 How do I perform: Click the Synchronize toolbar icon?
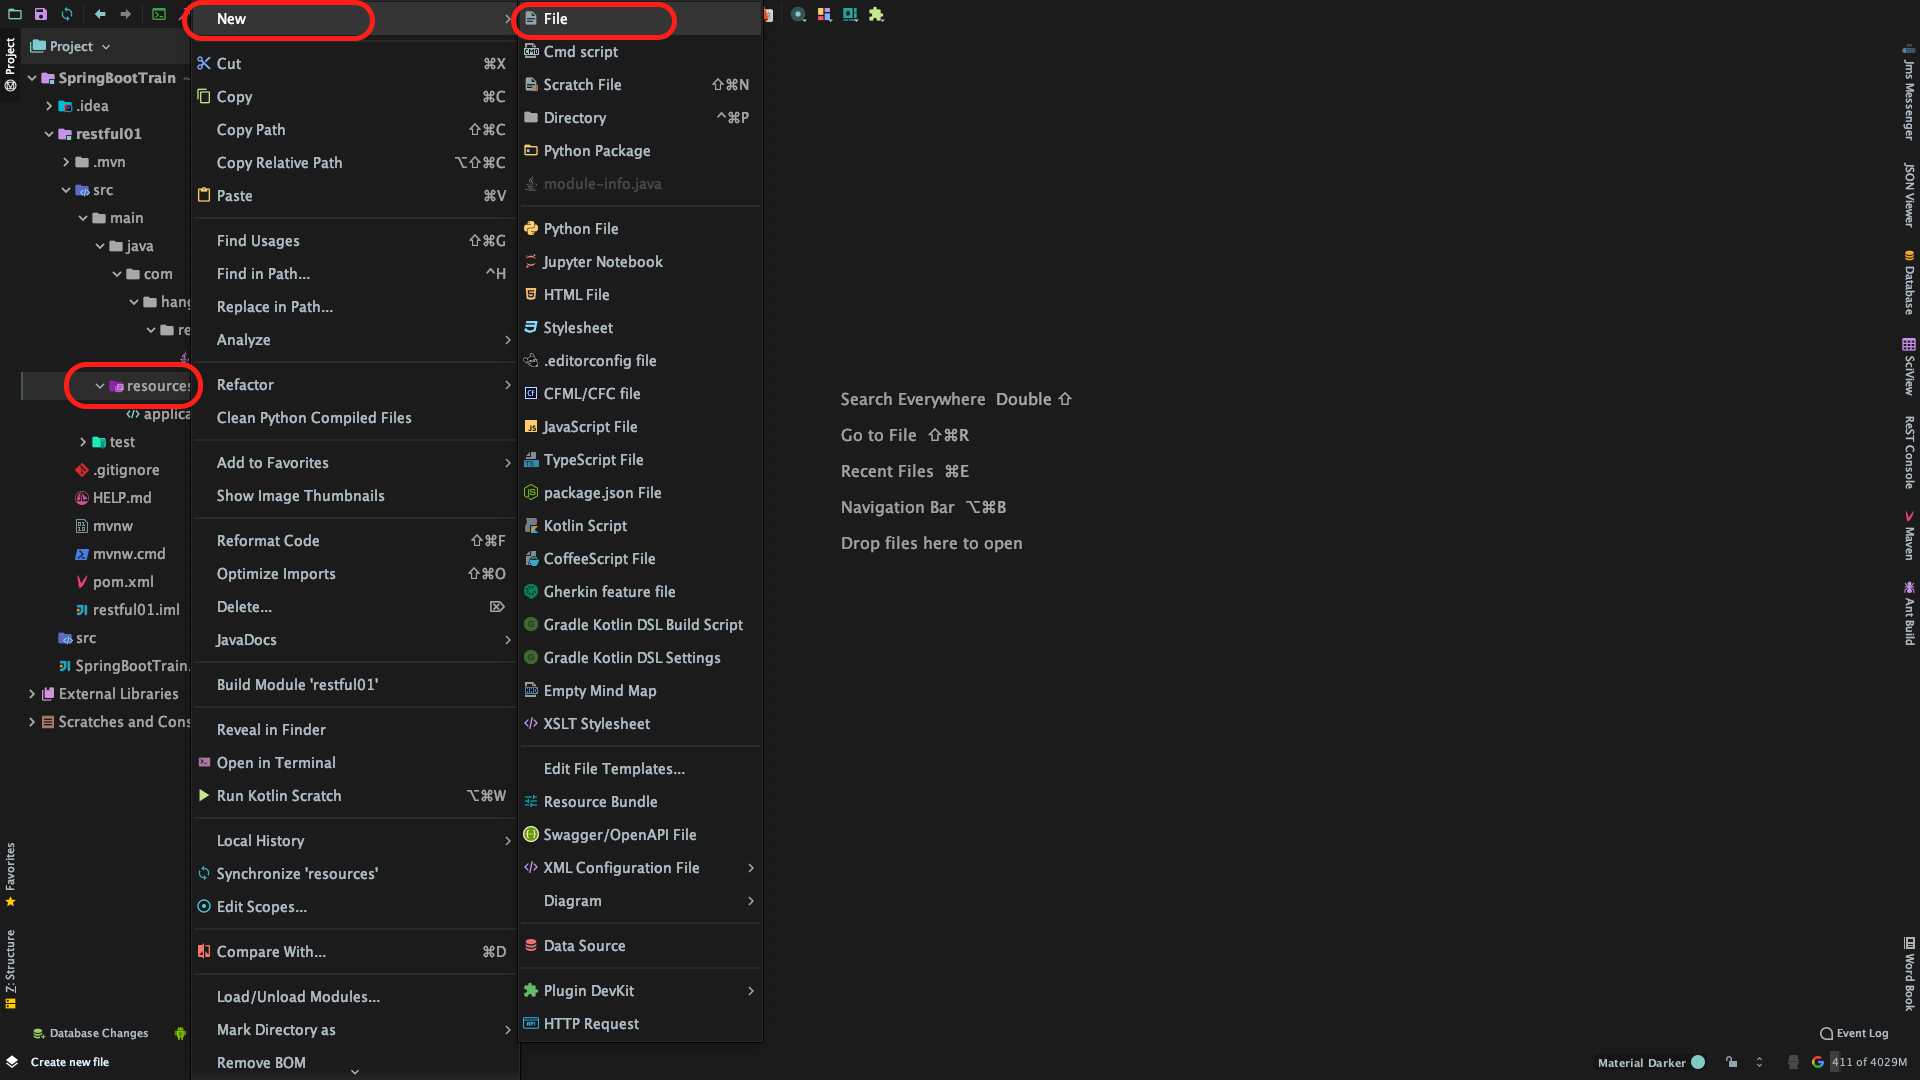67,14
